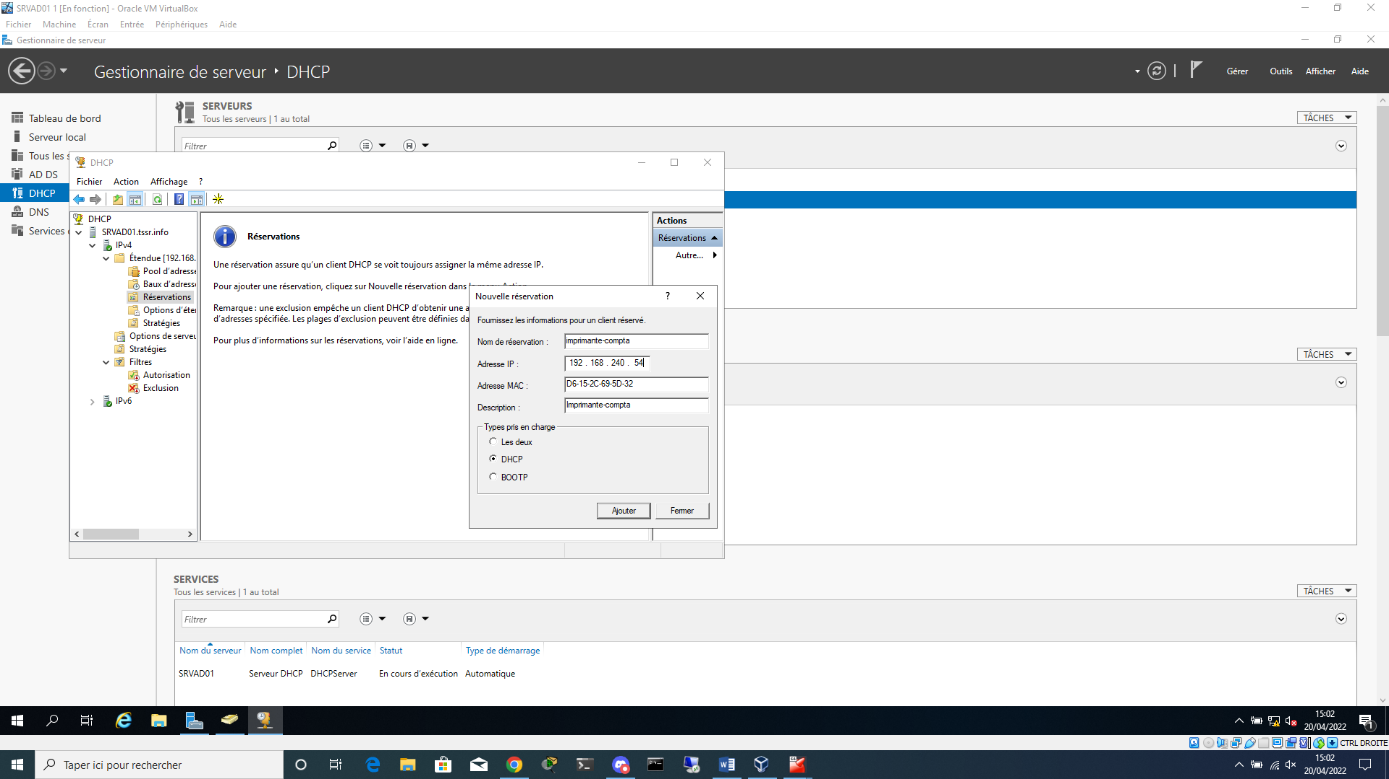Click the Fermer button
Image resolution: width=1389 pixels, height=779 pixels.
[x=682, y=511]
